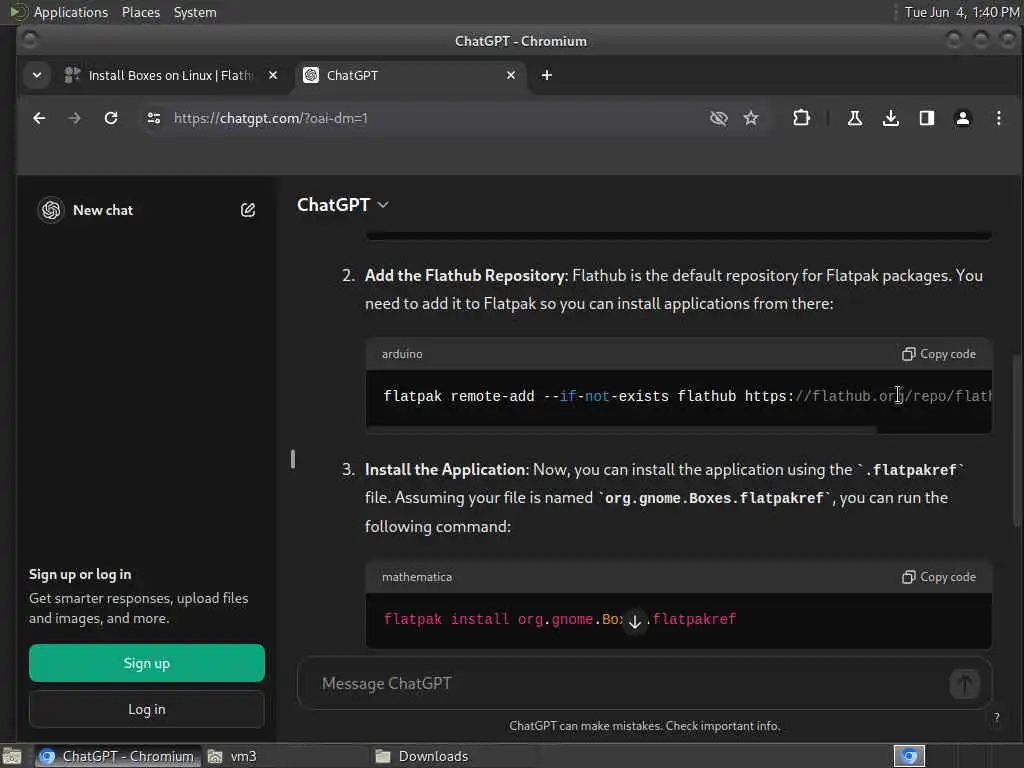1024x768 pixels.
Task: Open the Downloads toolbar icon
Action: click(x=891, y=118)
